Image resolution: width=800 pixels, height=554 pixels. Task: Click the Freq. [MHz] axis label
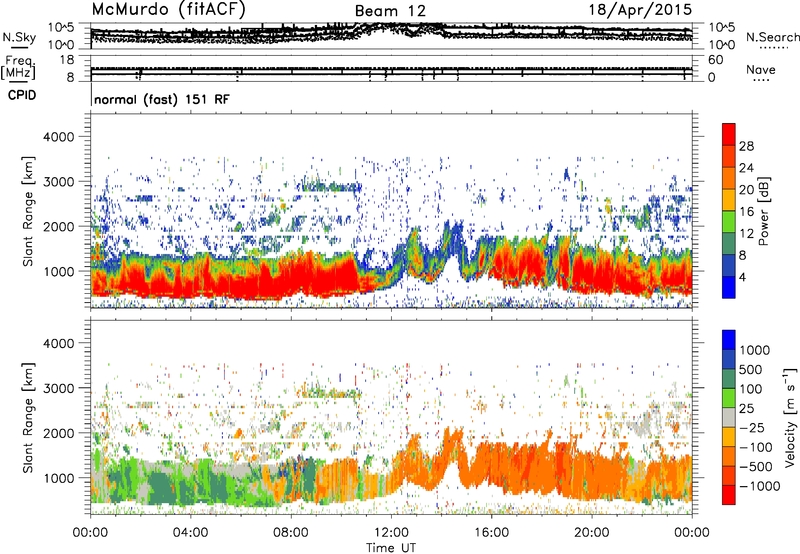tap(18, 67)
